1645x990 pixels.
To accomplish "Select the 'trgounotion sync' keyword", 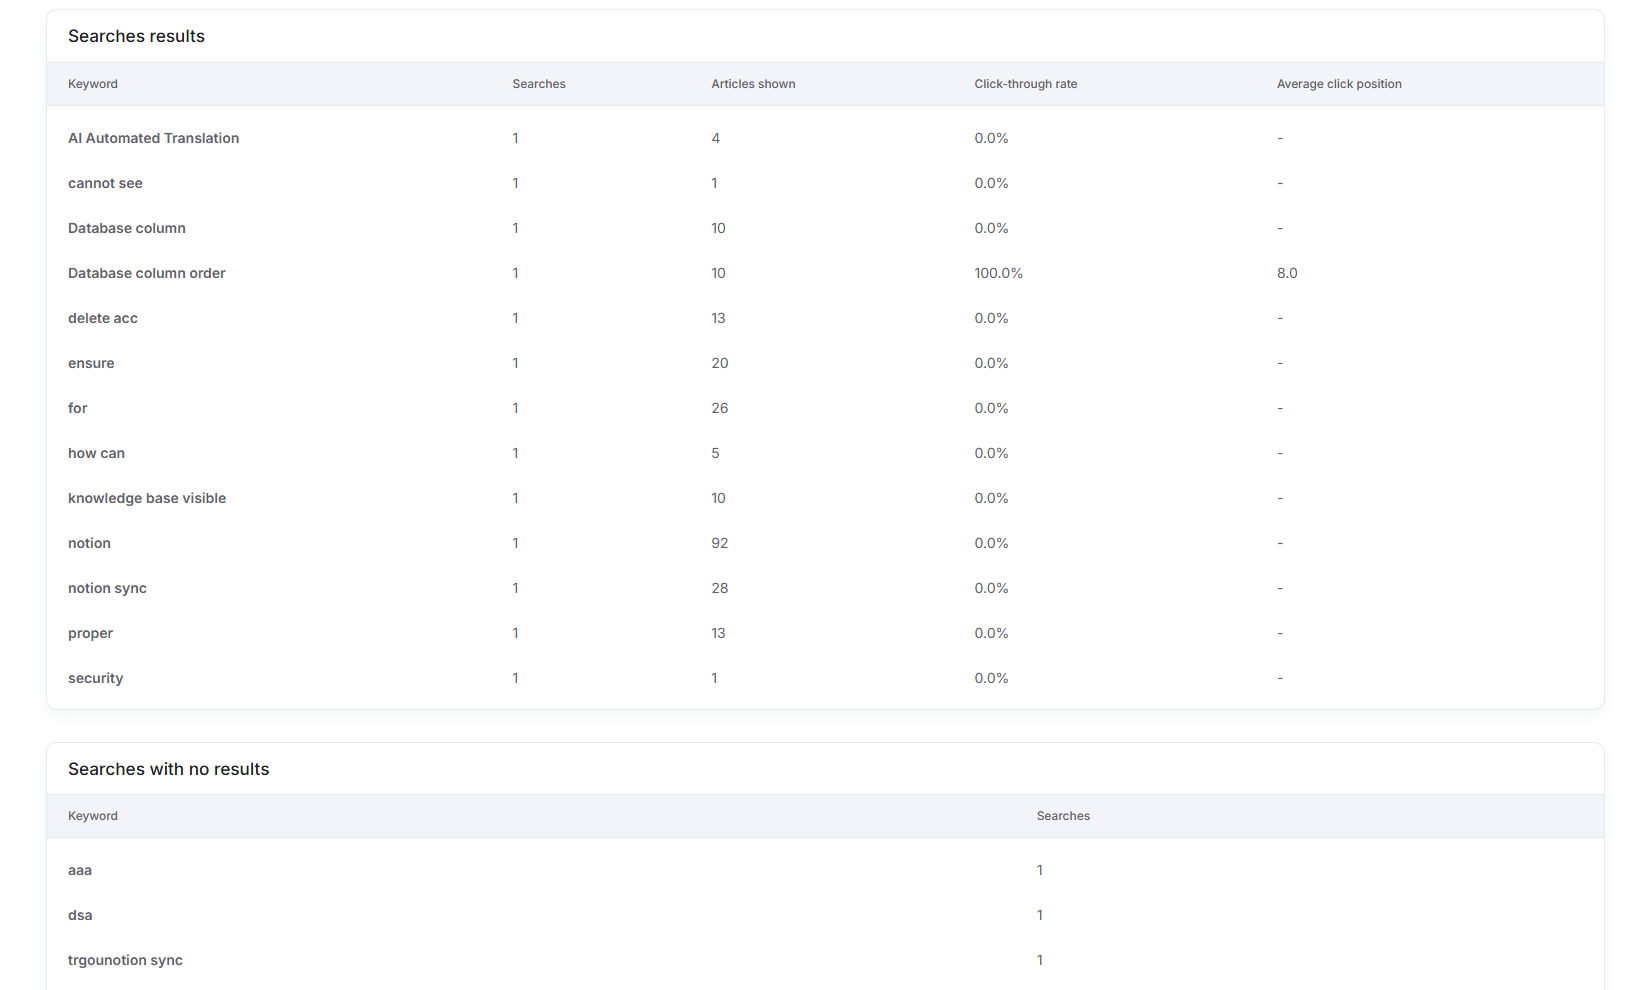I will pyautogui.click(x=125, y=960).
